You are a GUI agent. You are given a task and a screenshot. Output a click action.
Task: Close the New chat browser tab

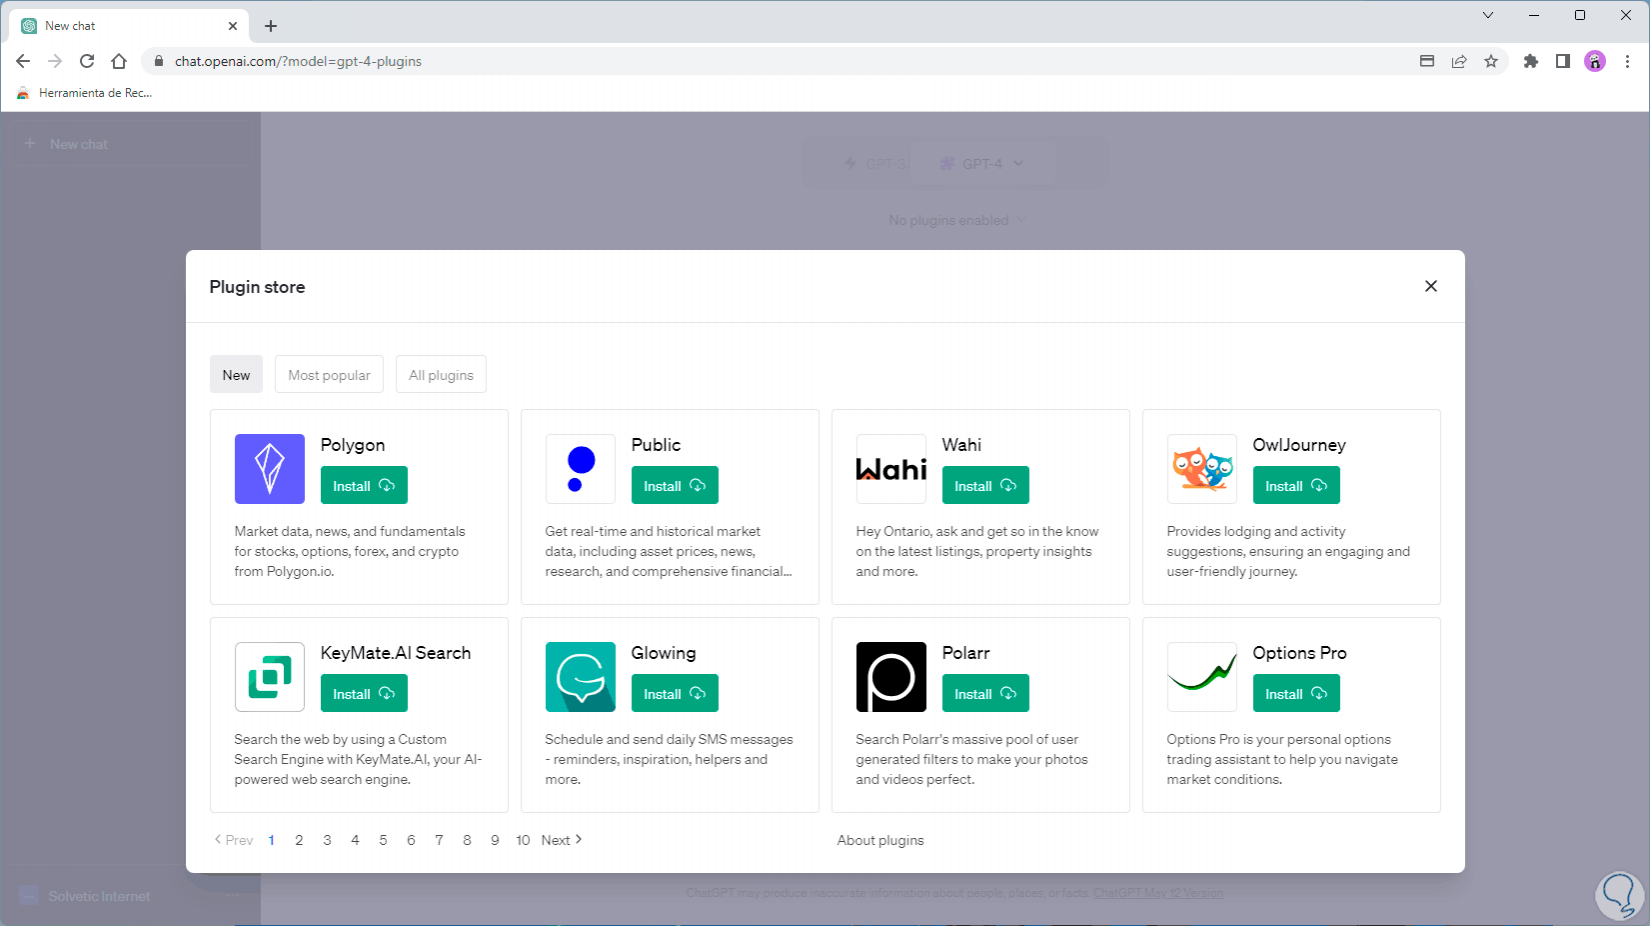[x=233, y=26]
